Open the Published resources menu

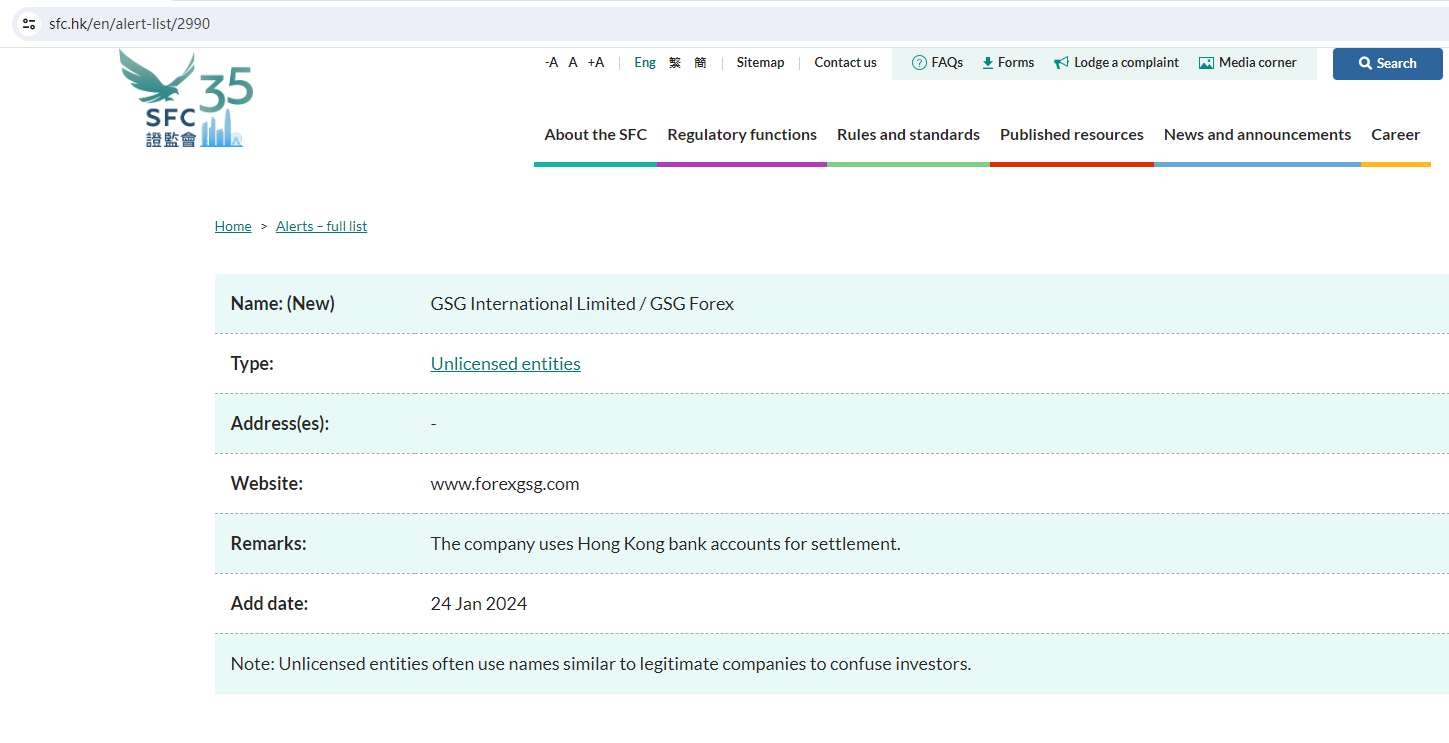pyautogui.click(x=1071, y=135)
